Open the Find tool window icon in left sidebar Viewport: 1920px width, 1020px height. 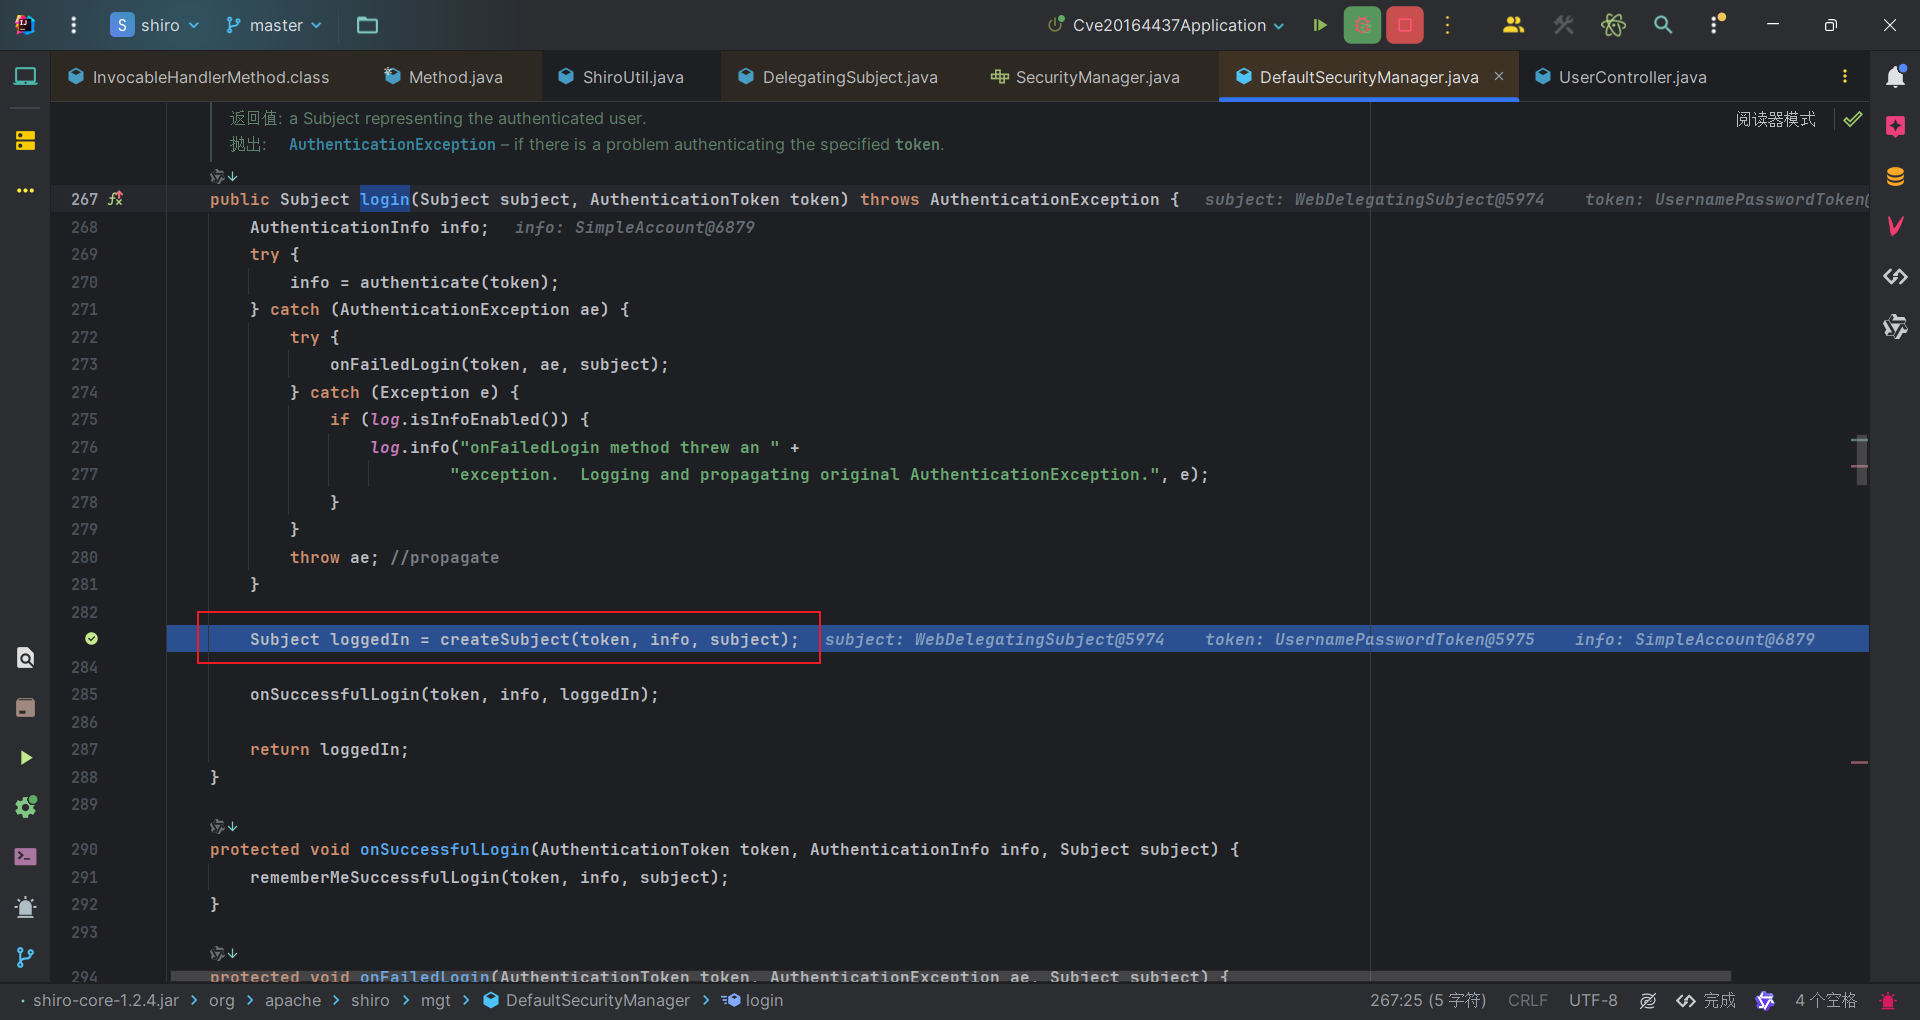pyautogui.click(x=25, y=657)
